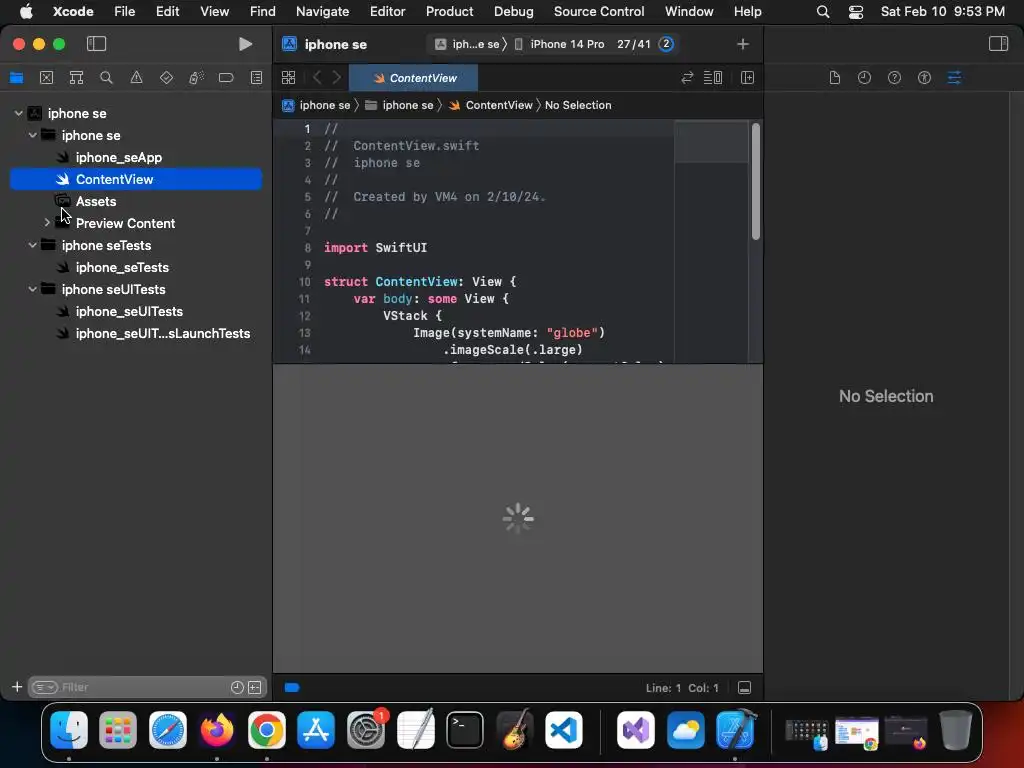Open Safari from the Dock
This screenshot has width=1024, height=768.
pos(168,730)
